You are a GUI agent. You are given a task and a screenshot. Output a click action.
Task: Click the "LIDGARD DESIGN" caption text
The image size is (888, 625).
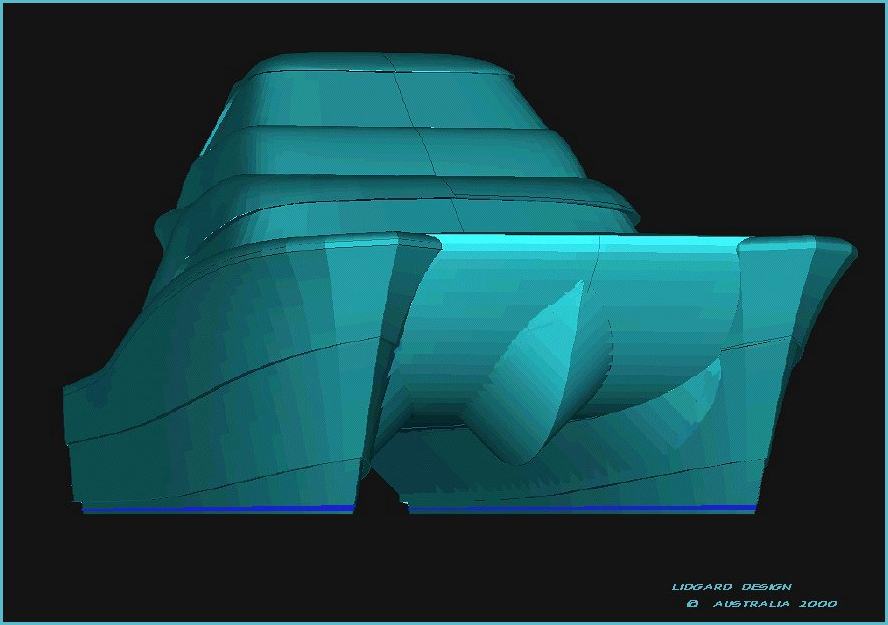coord(732,587)
